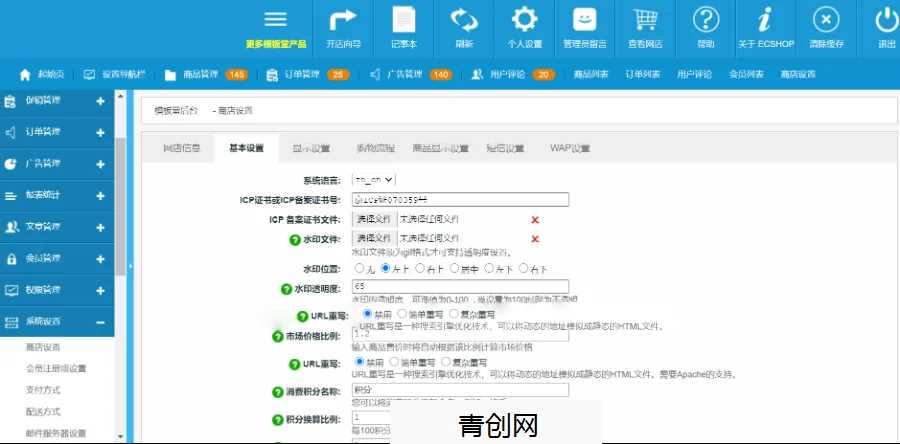This screenshot has height=444, width=900.
Task: Click the 退出 power icon to log out
Action: (x=887, y=20)
